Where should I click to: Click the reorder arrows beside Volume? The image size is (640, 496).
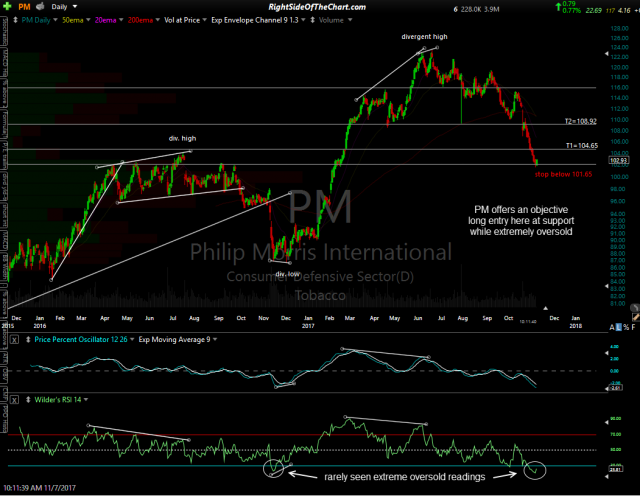coord(313,20)
